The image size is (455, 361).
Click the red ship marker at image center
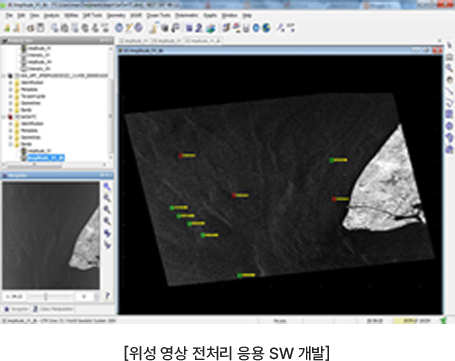pos(234,195)
